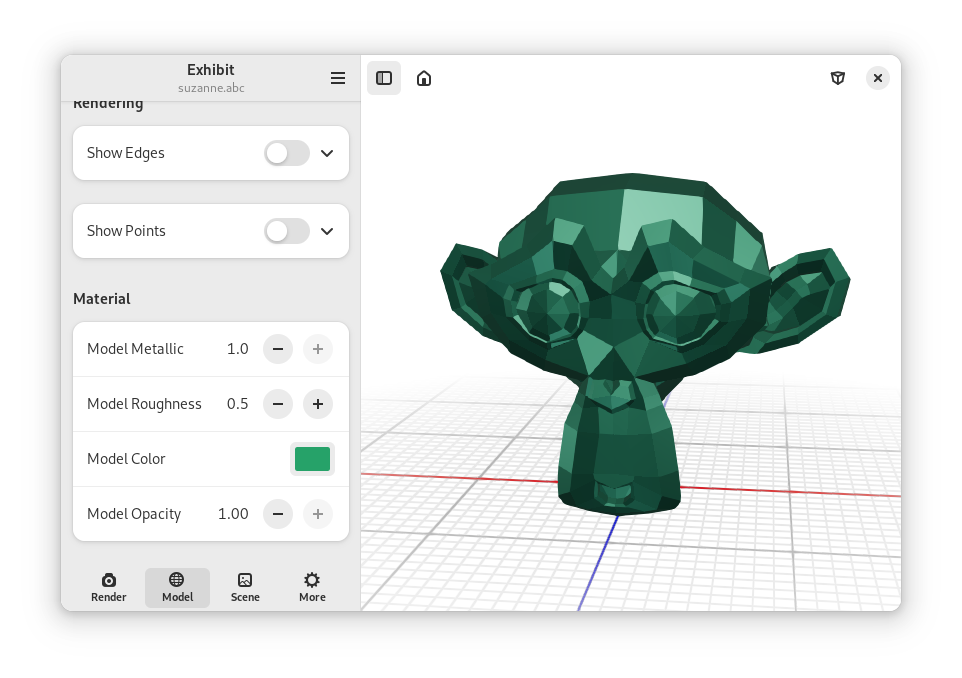The width and height of the screenshot is (962, 678).
Task: Click the Exhibit window title
Action: click(210, 69)
